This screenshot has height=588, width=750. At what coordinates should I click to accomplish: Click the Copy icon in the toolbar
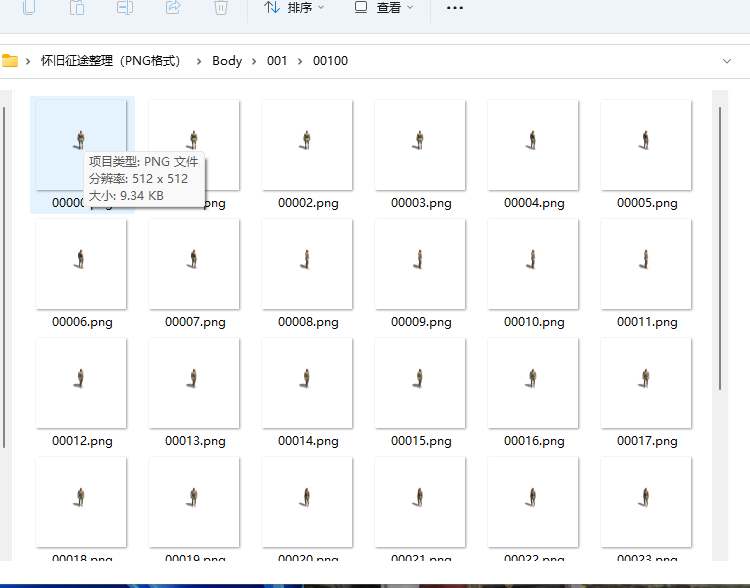coord(29,8)
